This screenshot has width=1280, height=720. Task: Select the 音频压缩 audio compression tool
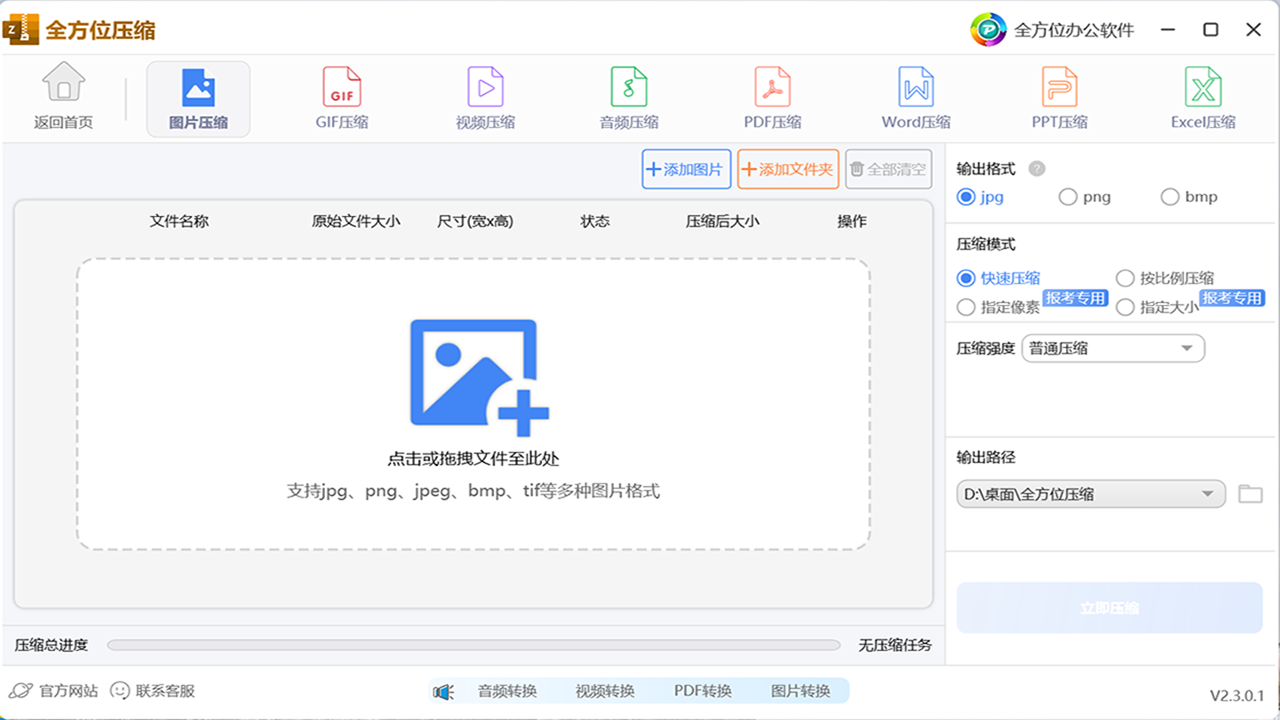point(628,97)
